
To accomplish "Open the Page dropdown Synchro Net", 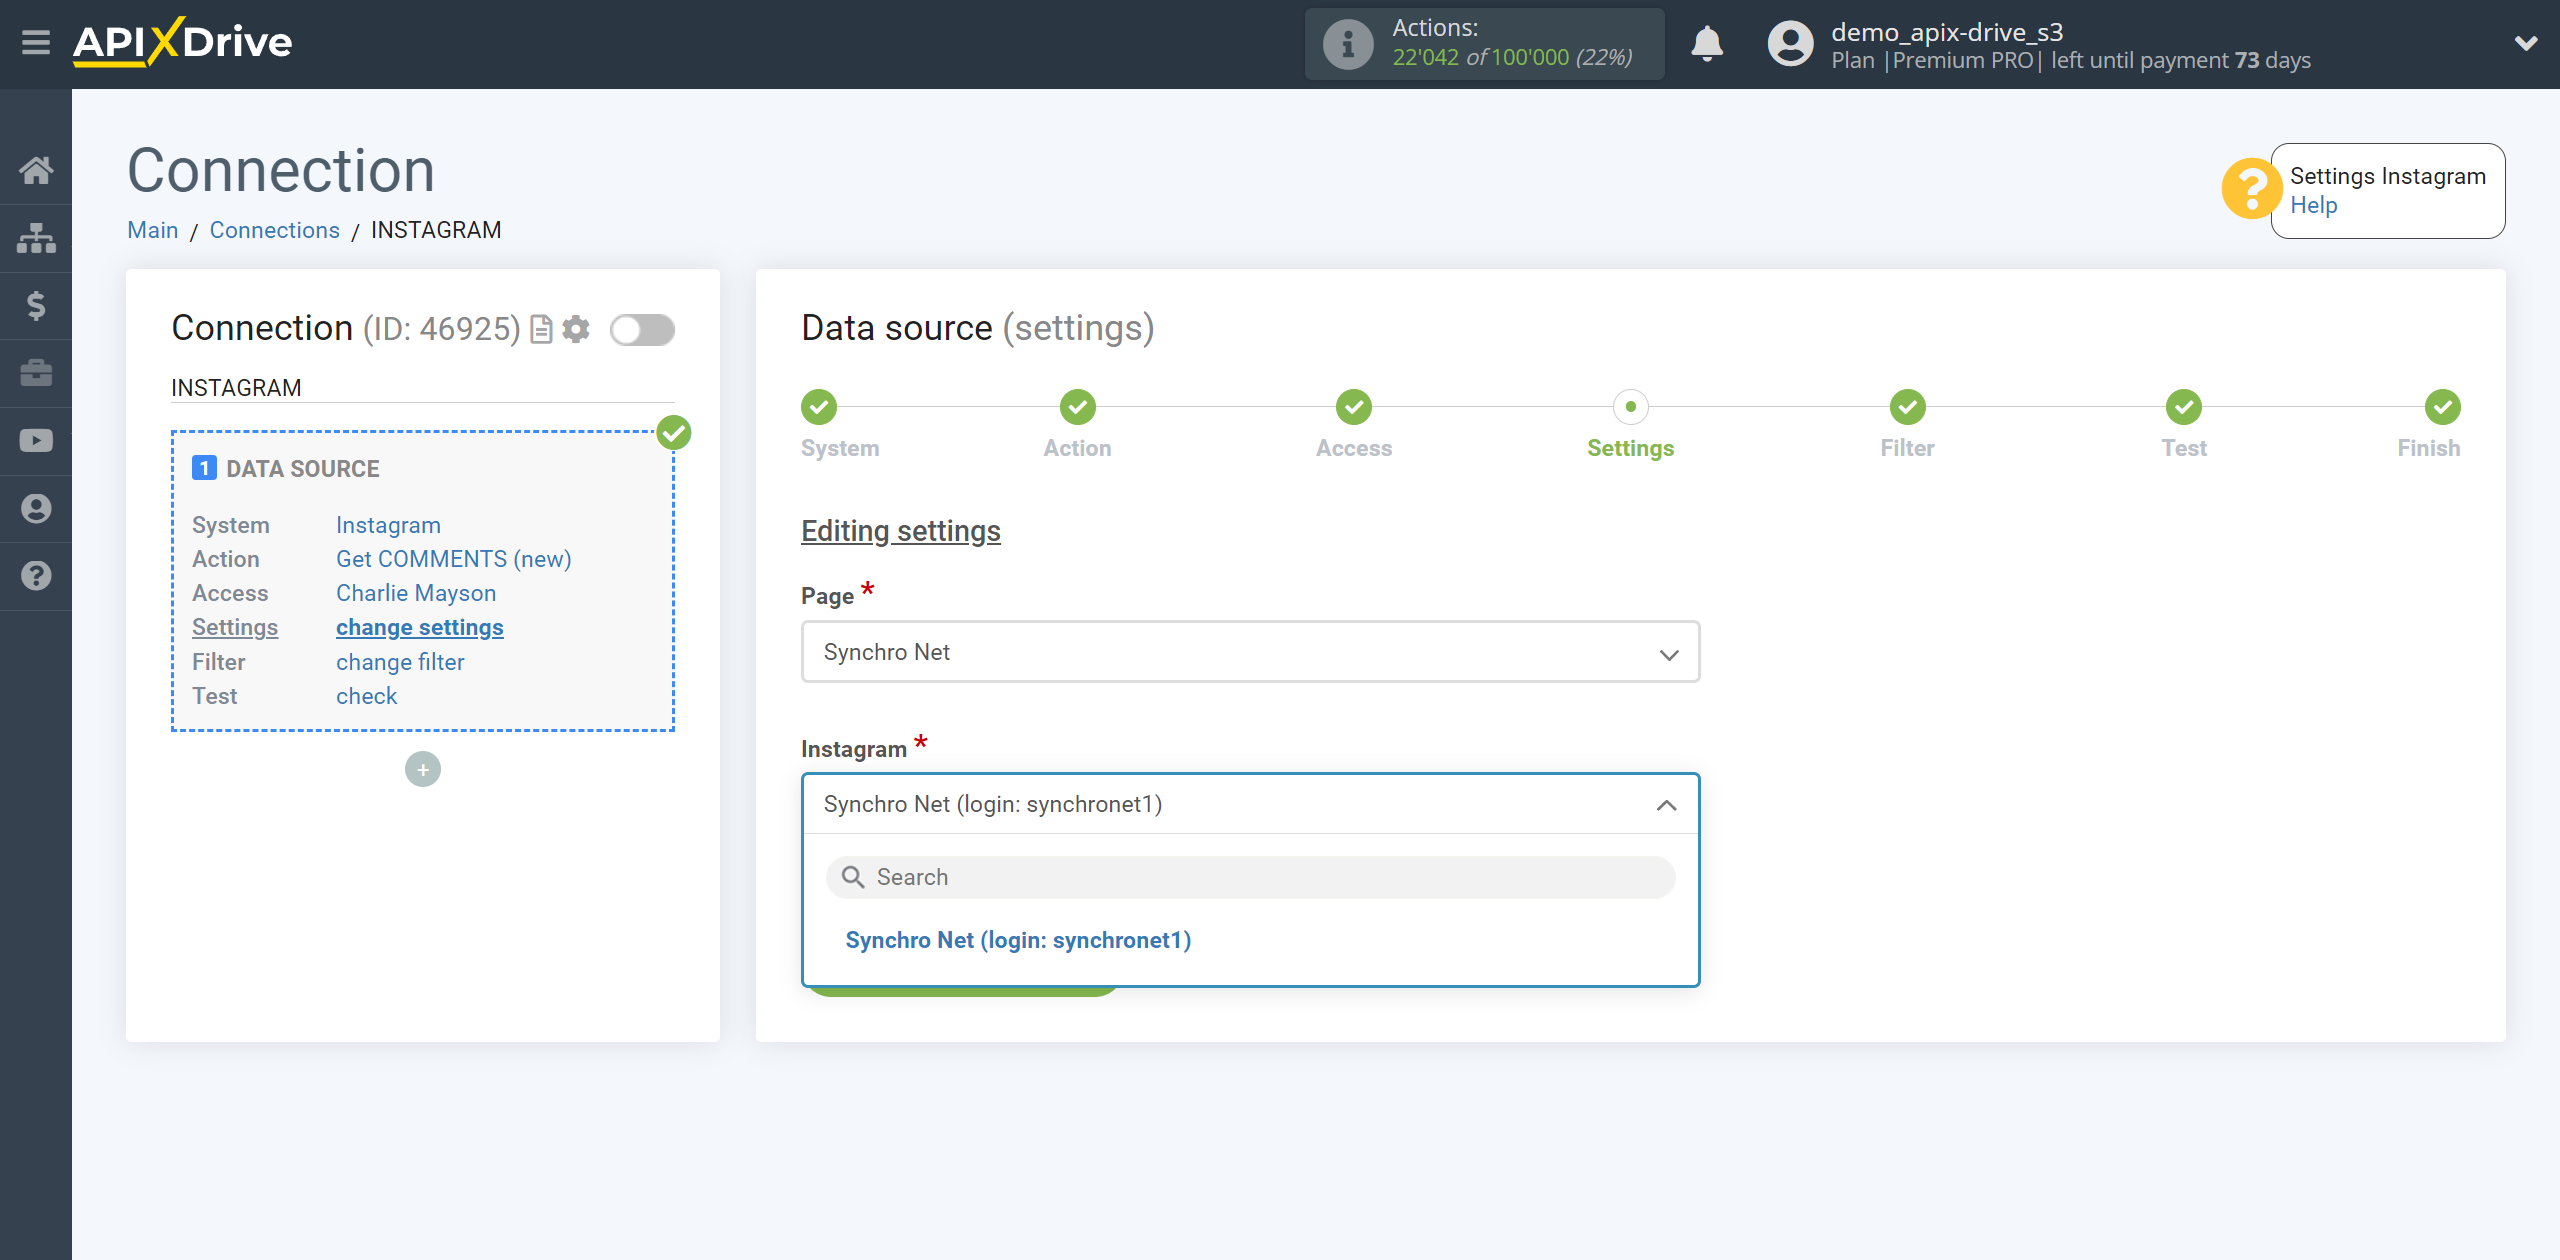I will coord(1250,652).
